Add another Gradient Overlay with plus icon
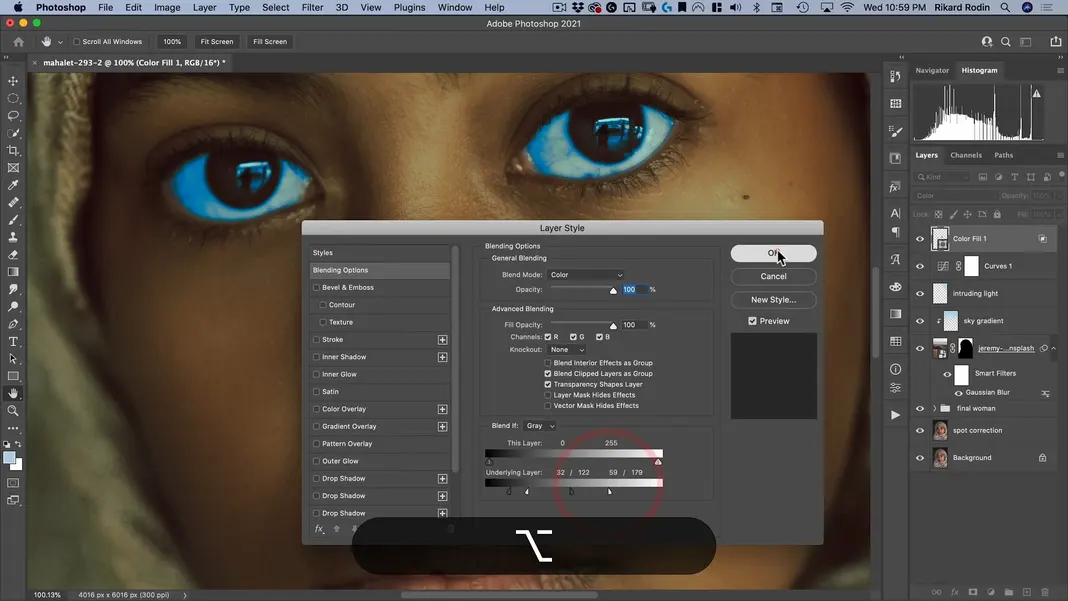The height and width of the screenshot is (601, 1068). pyautogui.click(x=442, y=427)
